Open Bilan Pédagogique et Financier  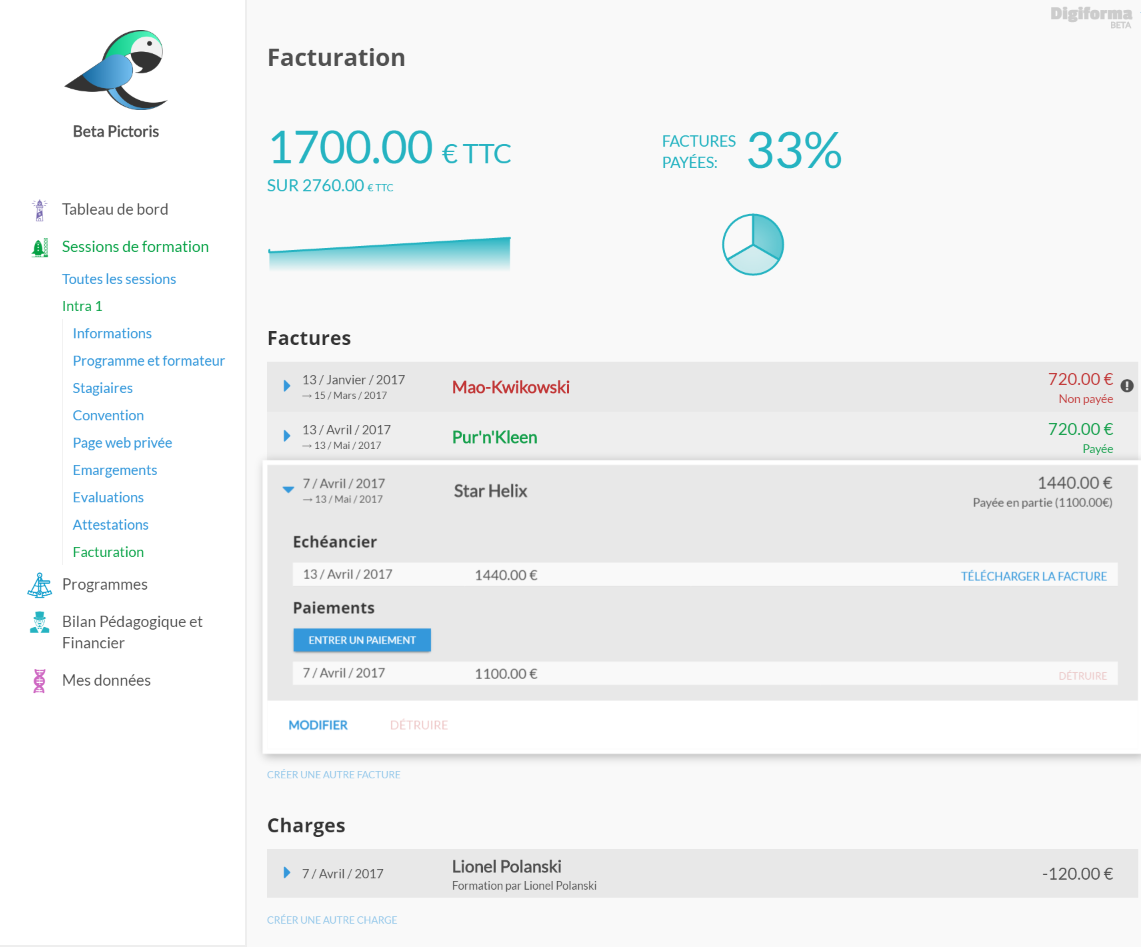coord(132,632)
